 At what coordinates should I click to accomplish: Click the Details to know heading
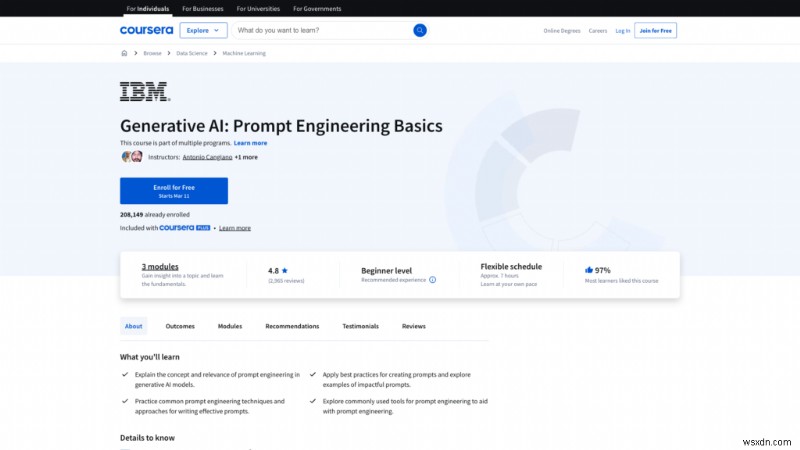click(147, 438)
